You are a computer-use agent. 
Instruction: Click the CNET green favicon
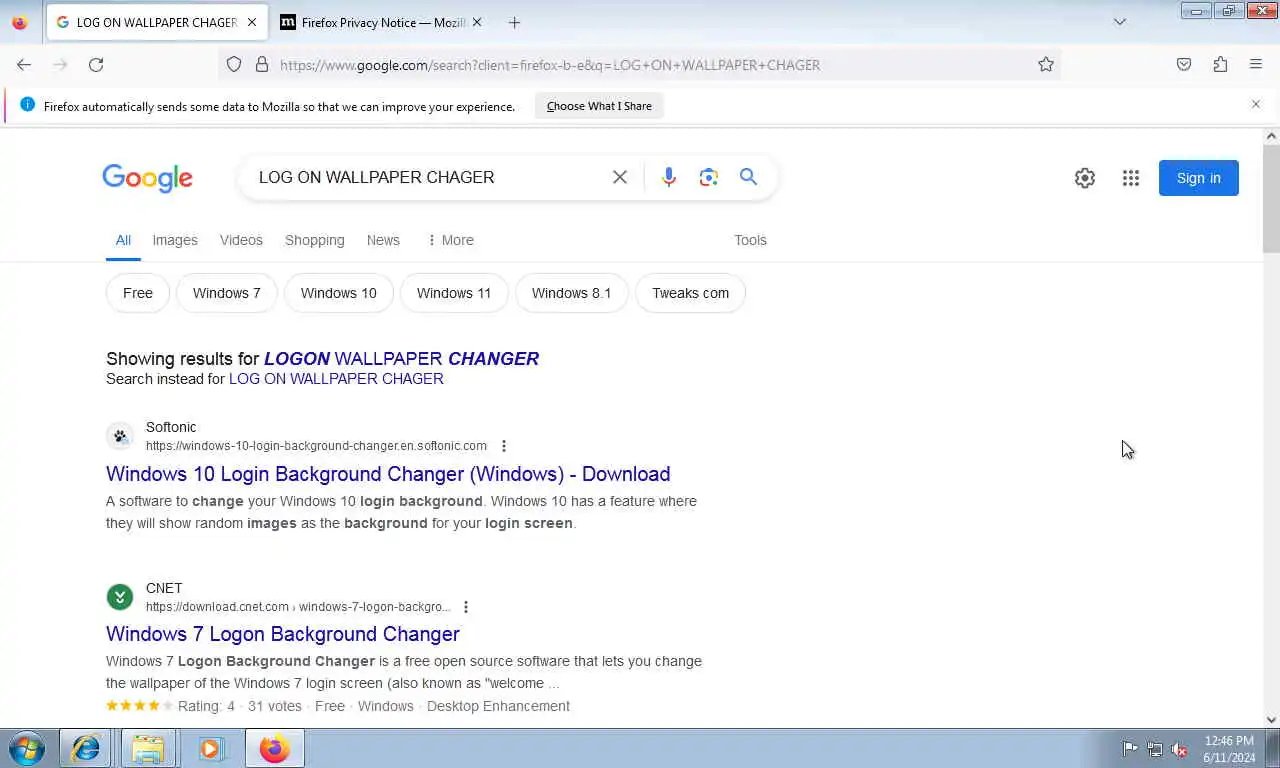pyautogui.click(x=120, y=597)
